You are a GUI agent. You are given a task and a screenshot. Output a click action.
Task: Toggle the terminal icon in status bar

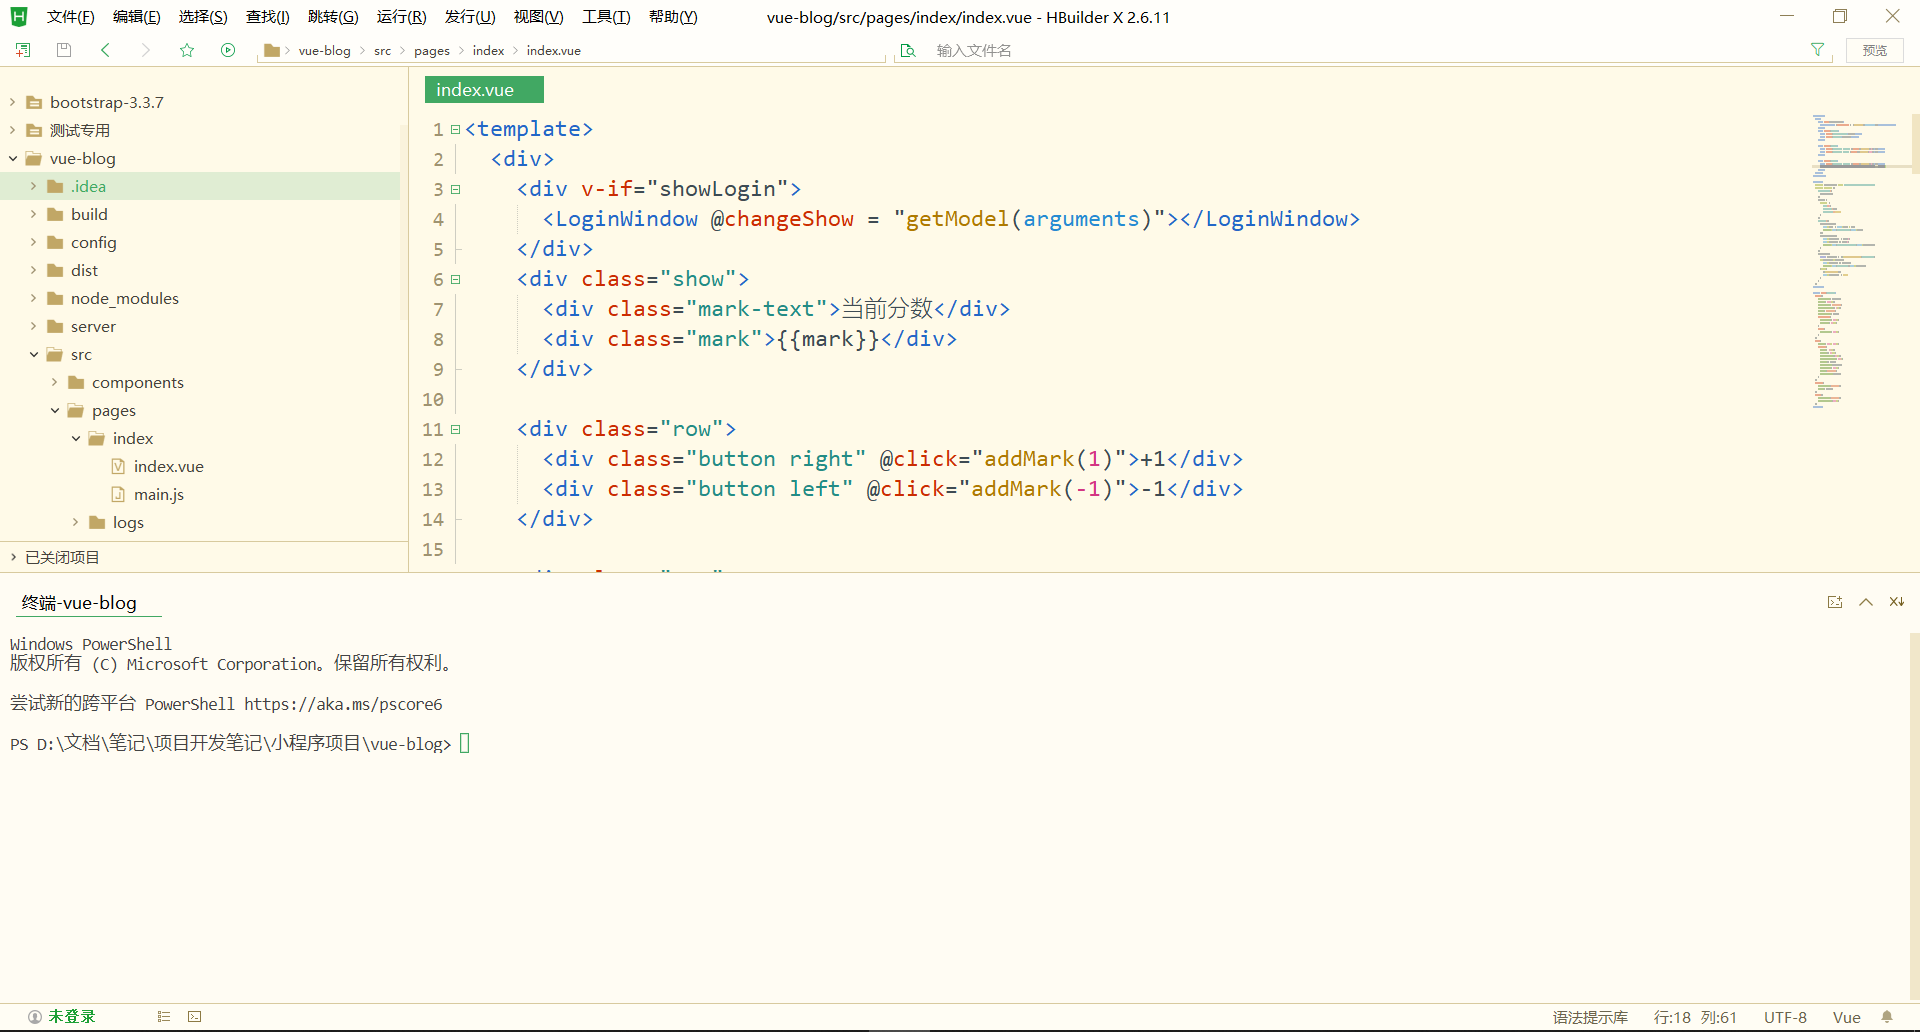click(195, 1017)
